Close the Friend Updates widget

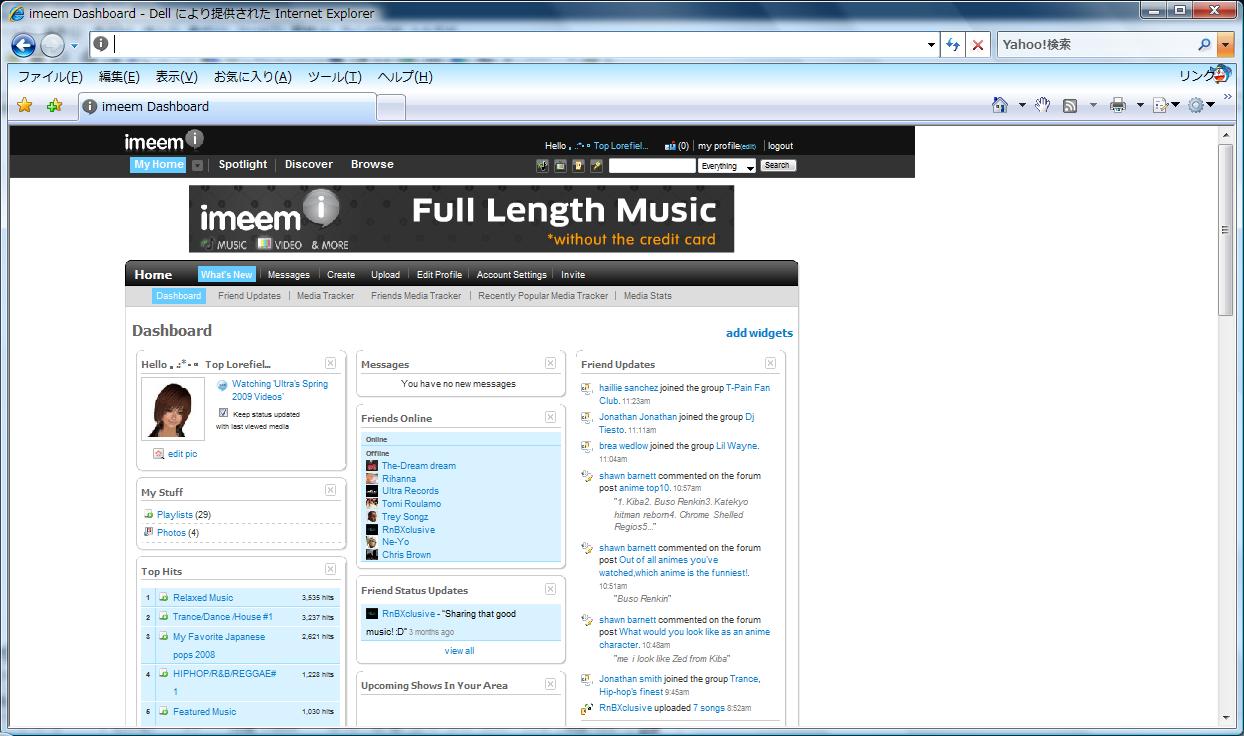pyautogui.click(x=770, y=363)
